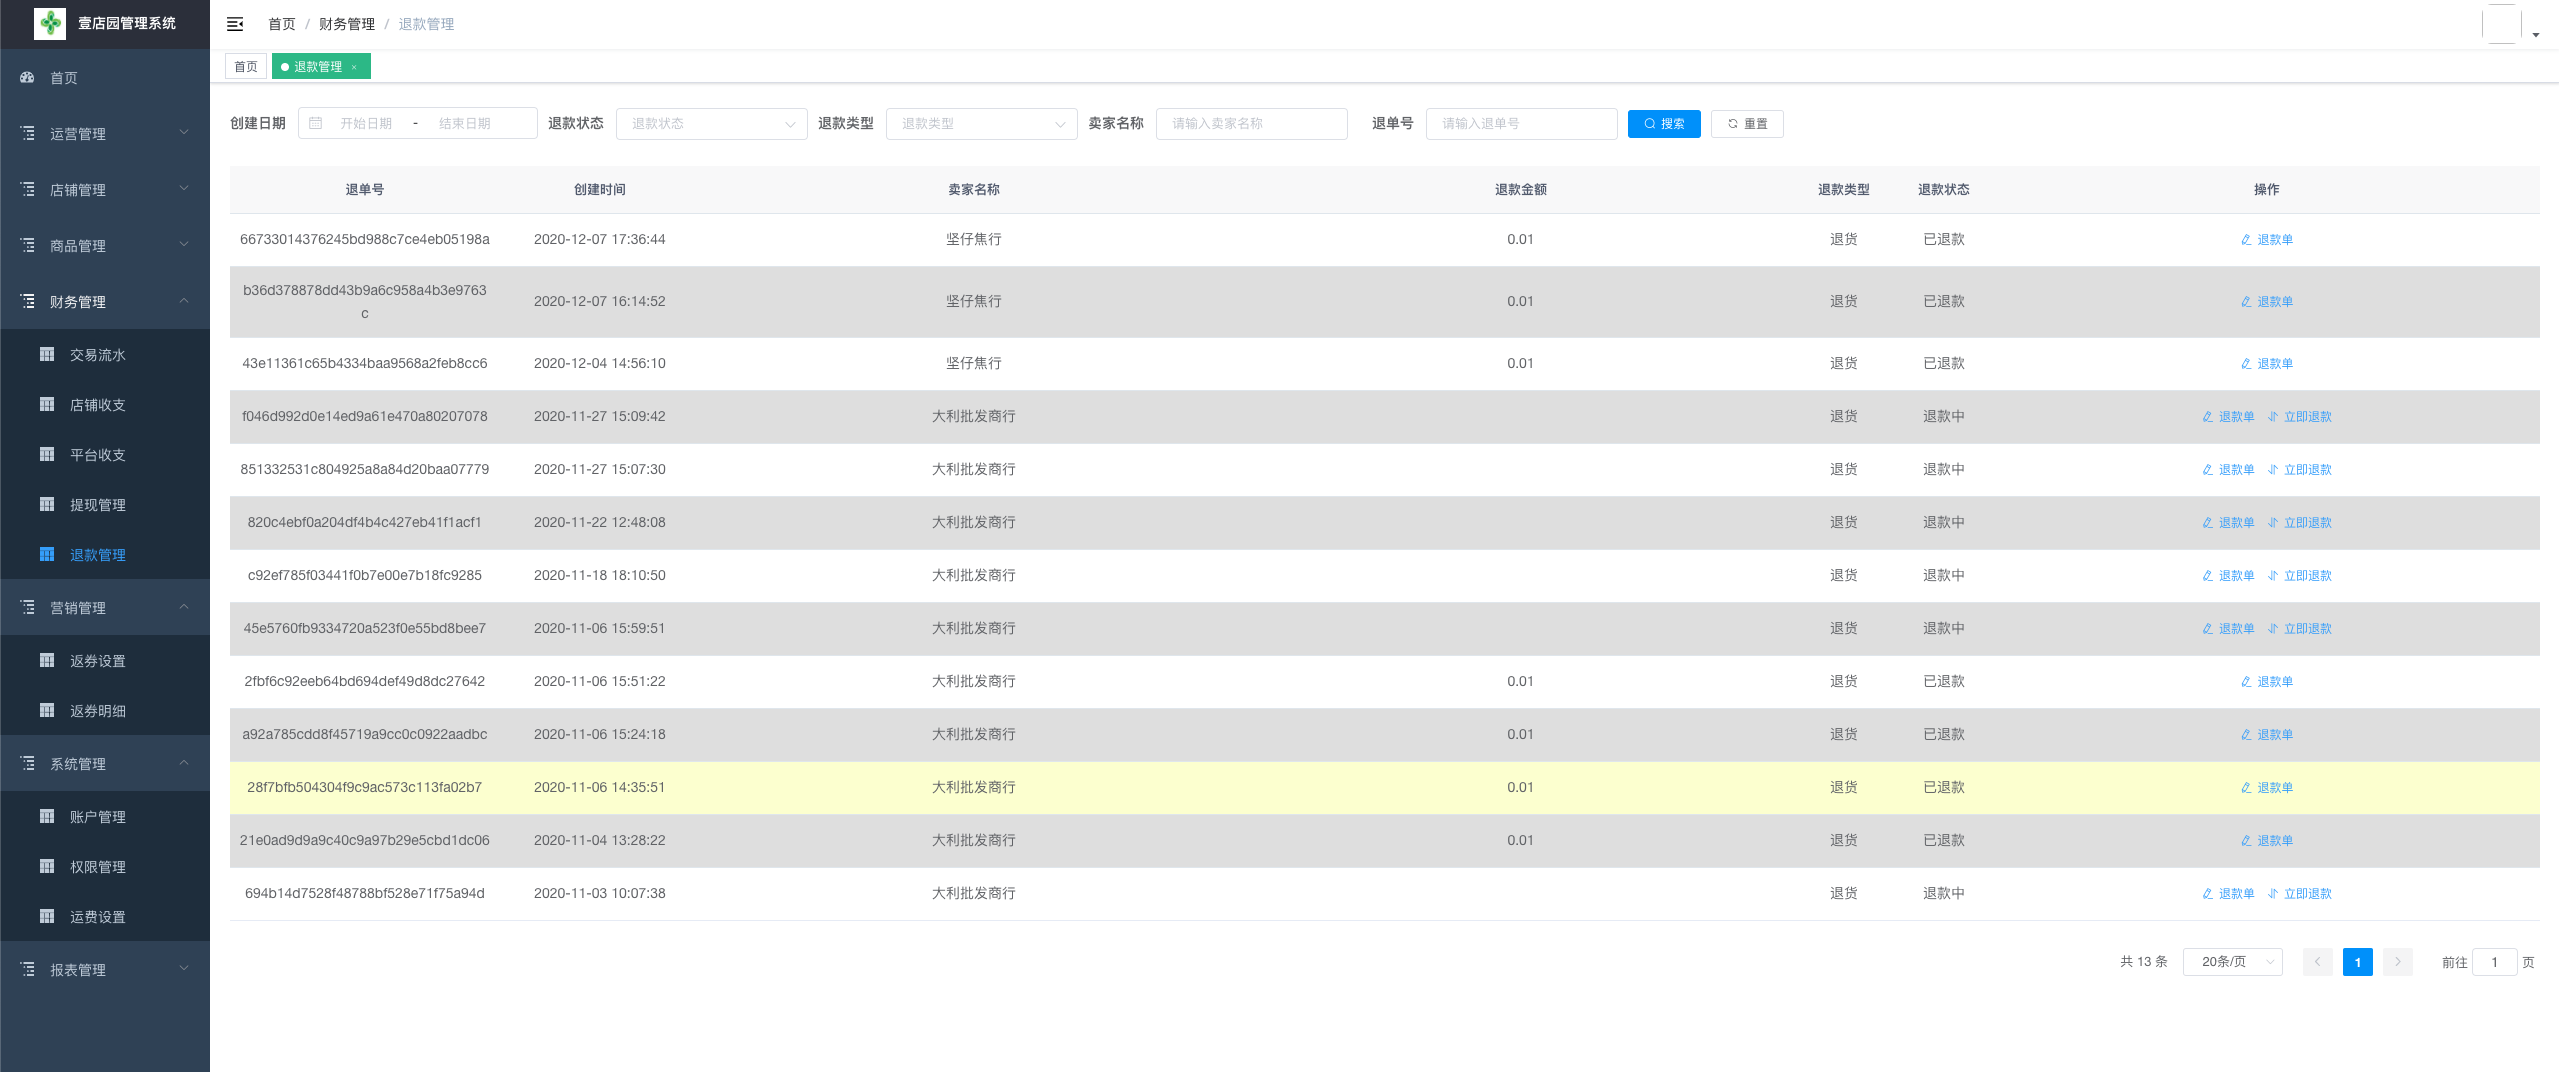Screen dimensions: 2559x1072
Task: Open 平台收支 menu item
Action: pyautogui.click(x=105, y=455)
